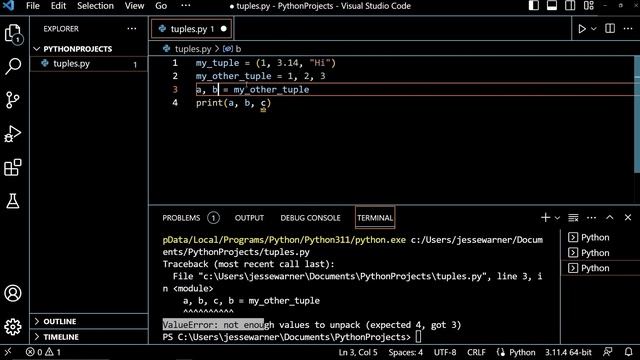Screen dimensions: 640x360
Task: Open Source Control view icon
Action: coord(13,100)
